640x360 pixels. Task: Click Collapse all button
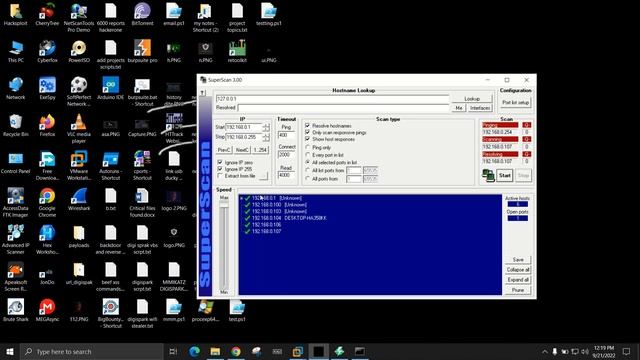tap(518, 270)
